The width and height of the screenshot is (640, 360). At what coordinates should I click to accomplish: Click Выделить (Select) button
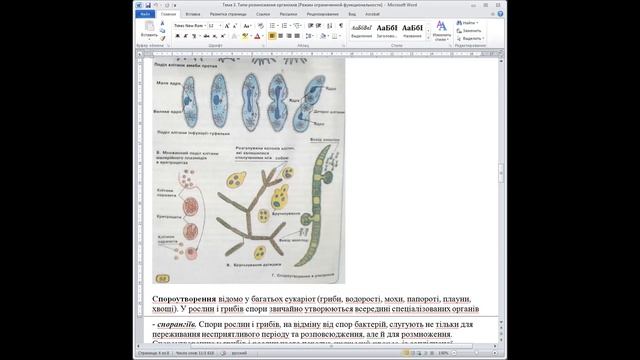tap(471, 38)
